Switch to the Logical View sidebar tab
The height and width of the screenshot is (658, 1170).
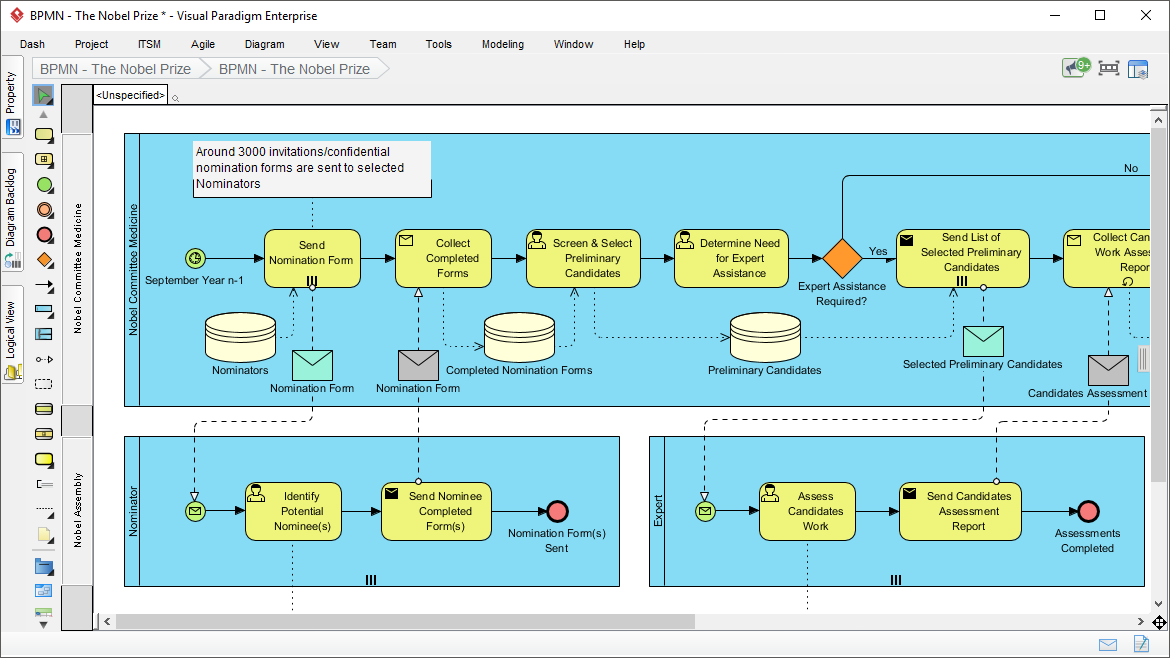(13, 330)
